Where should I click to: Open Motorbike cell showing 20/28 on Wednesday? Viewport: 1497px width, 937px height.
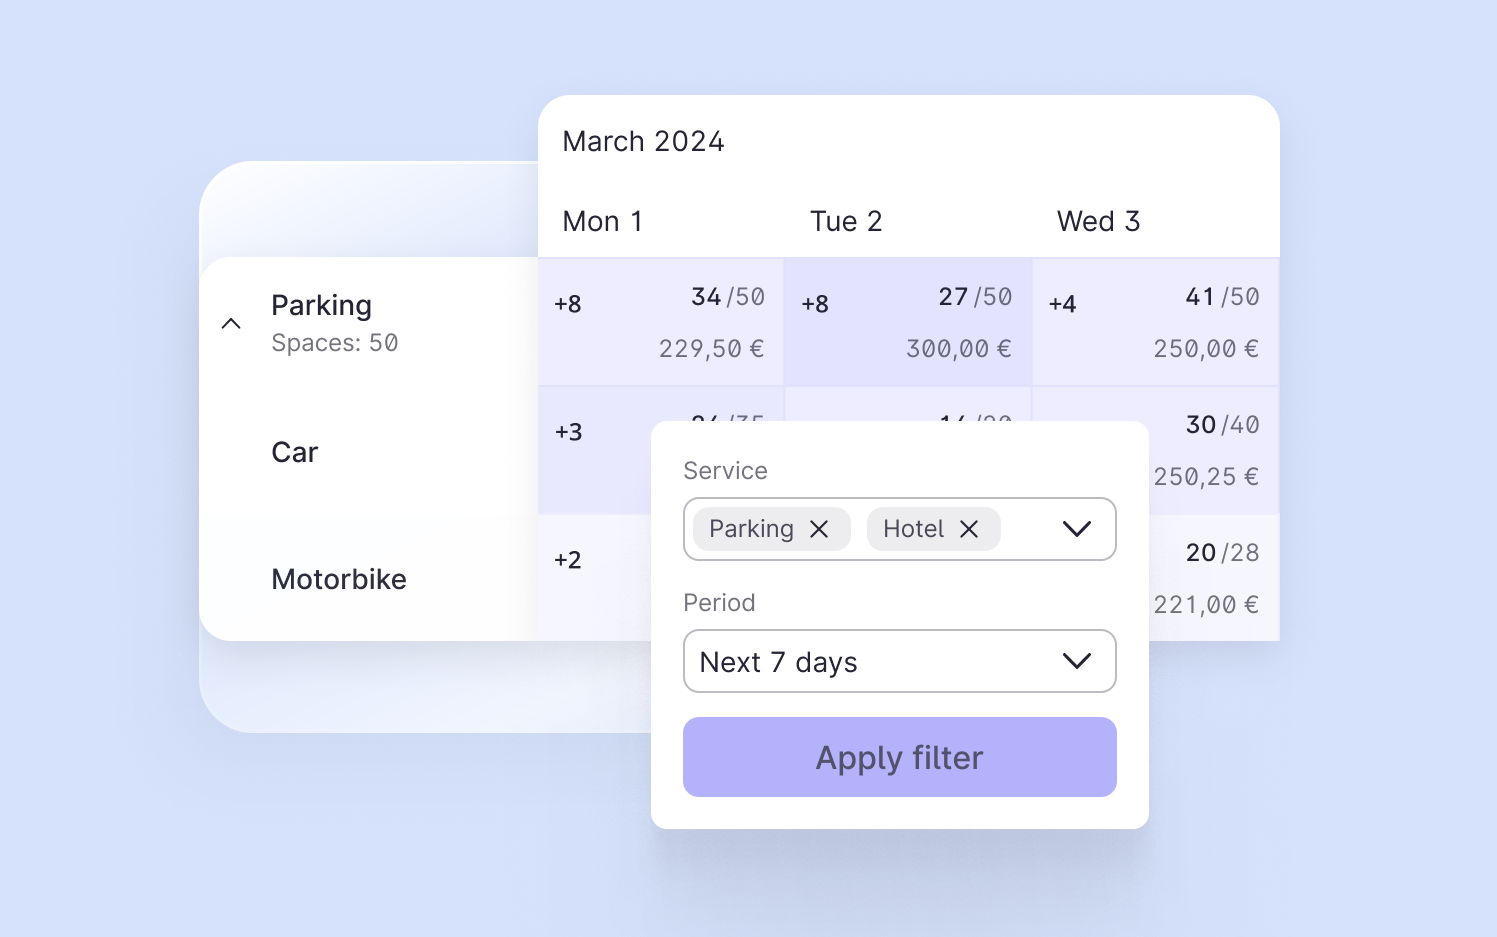tap(1215, 578)
